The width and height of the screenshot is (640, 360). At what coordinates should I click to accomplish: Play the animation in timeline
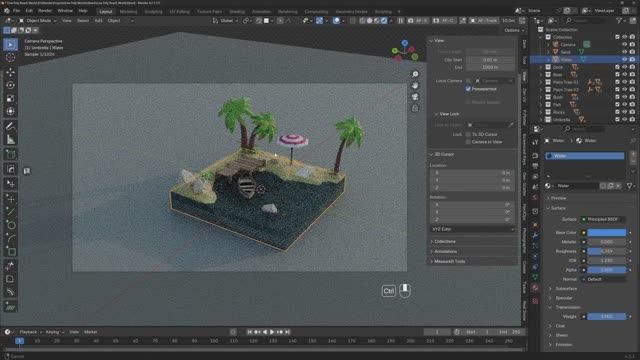[x=272, y=332]
